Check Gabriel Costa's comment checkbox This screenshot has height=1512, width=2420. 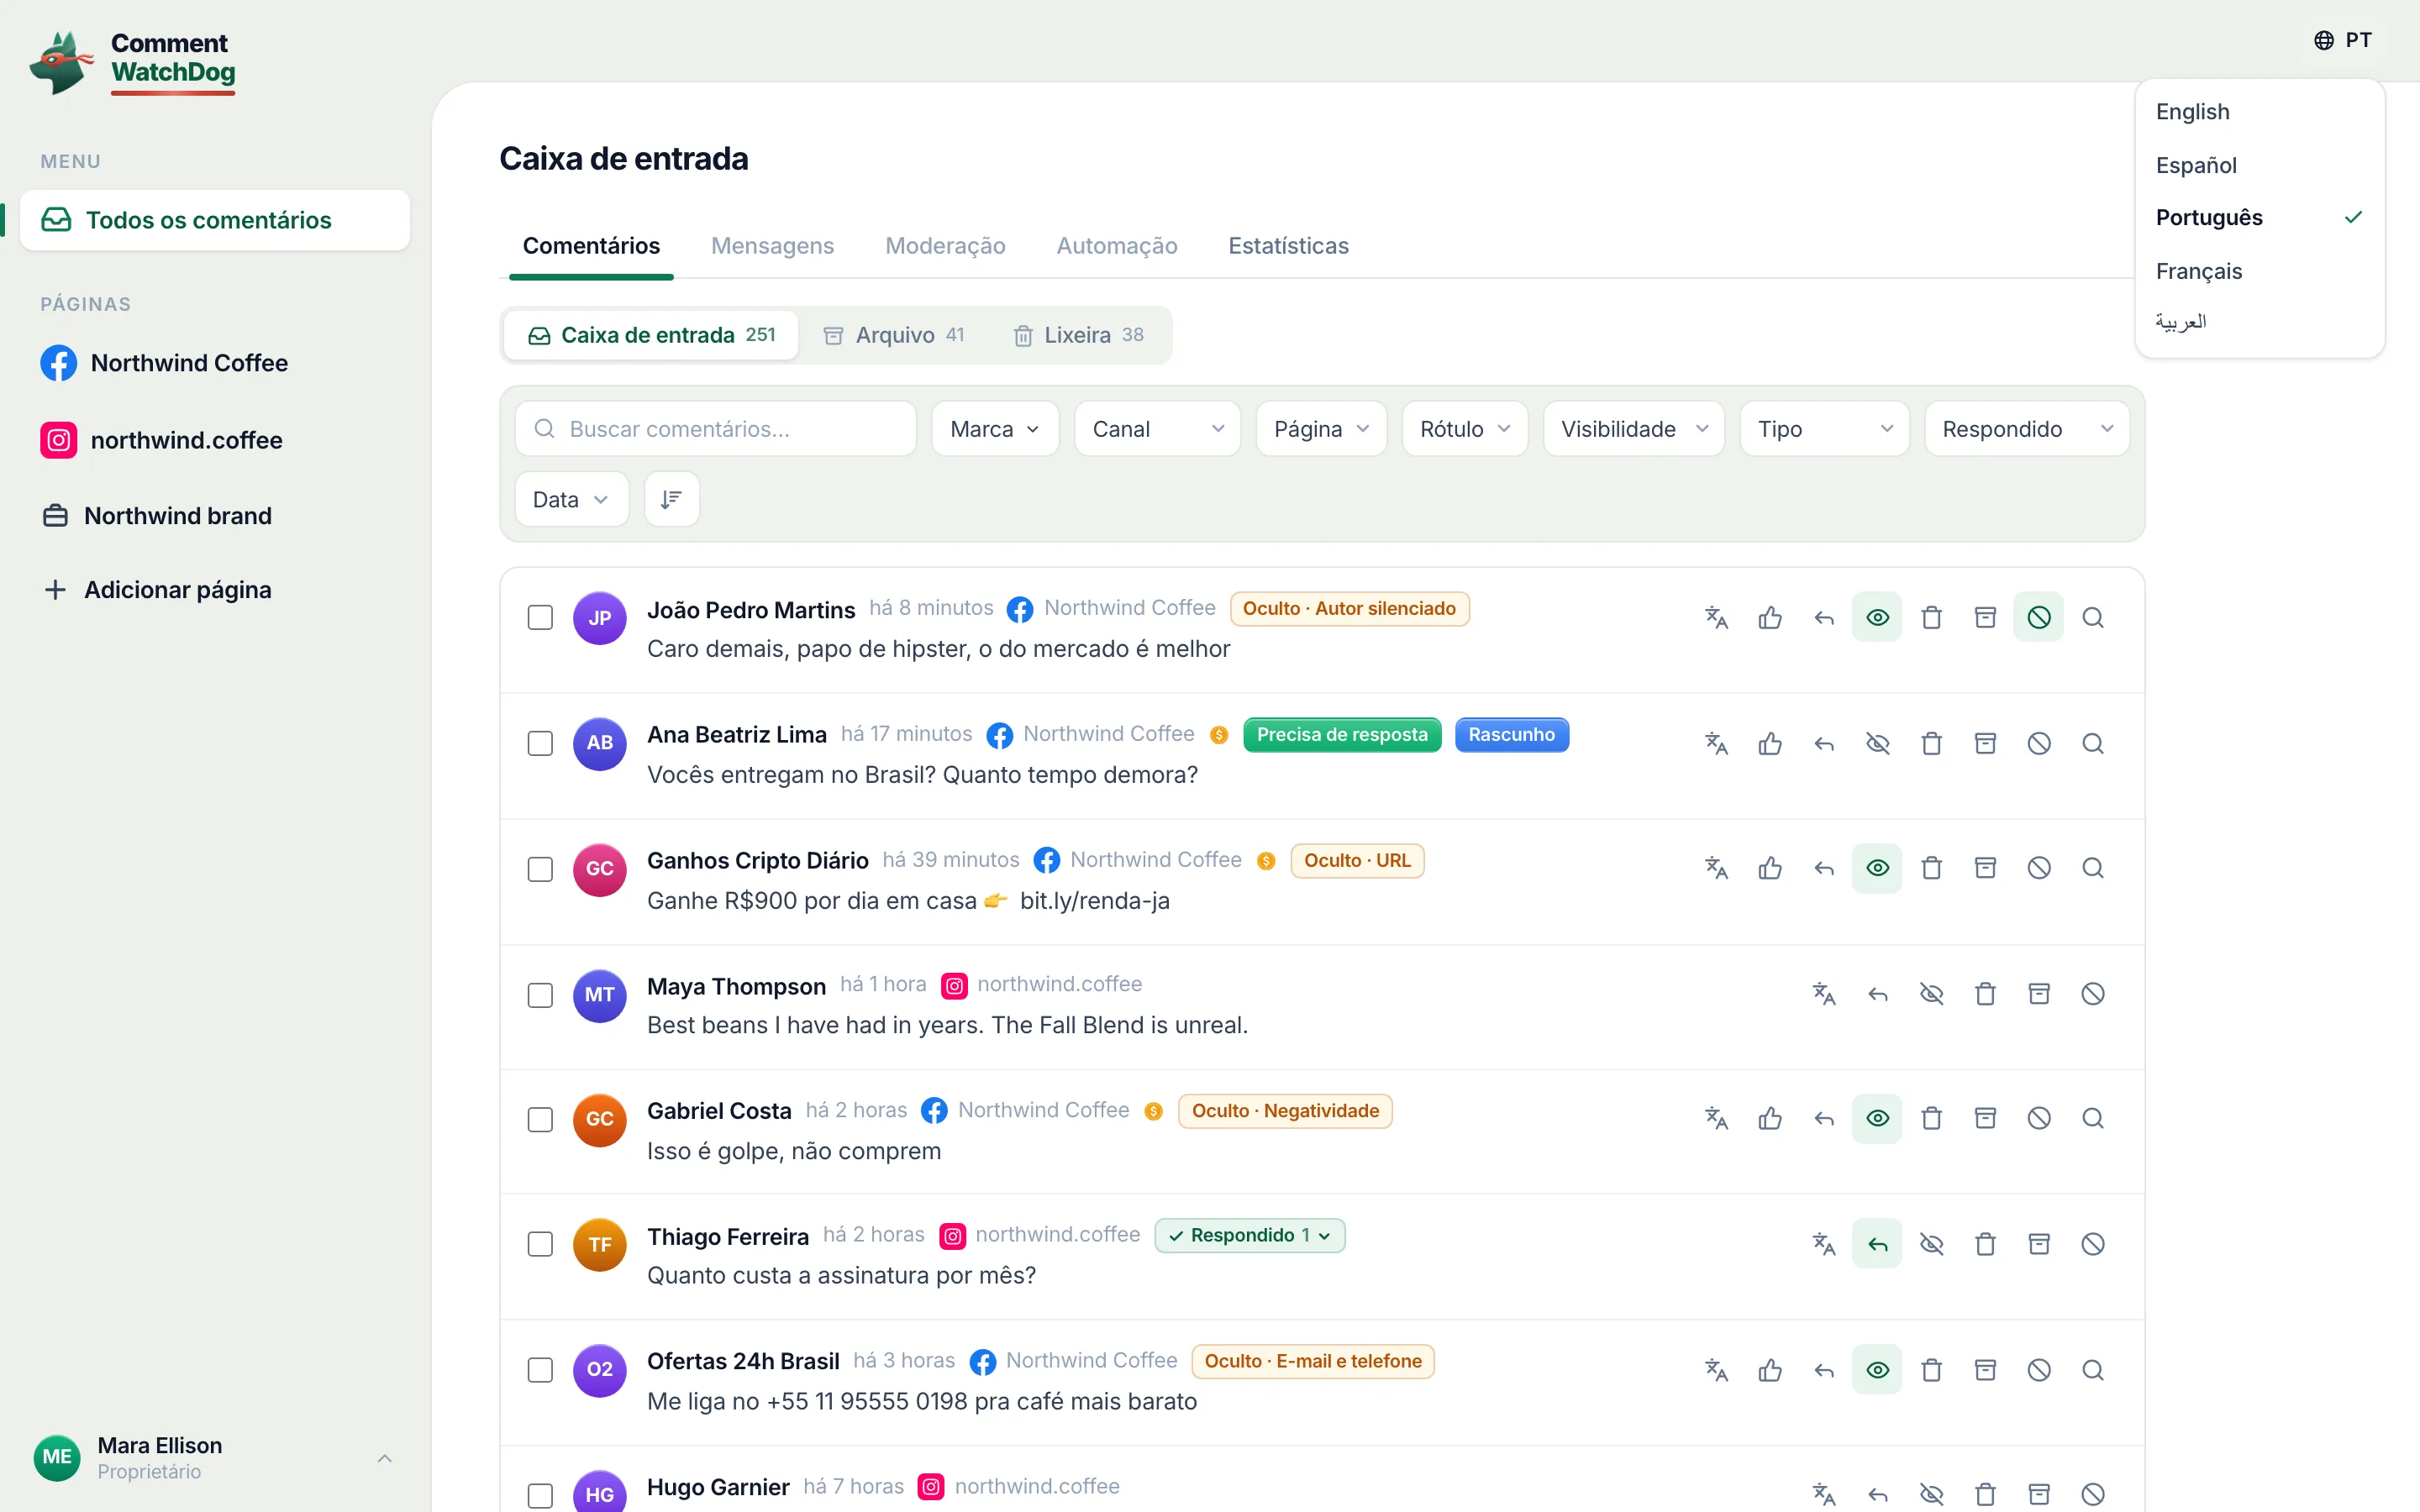[x=540, y=1119]
